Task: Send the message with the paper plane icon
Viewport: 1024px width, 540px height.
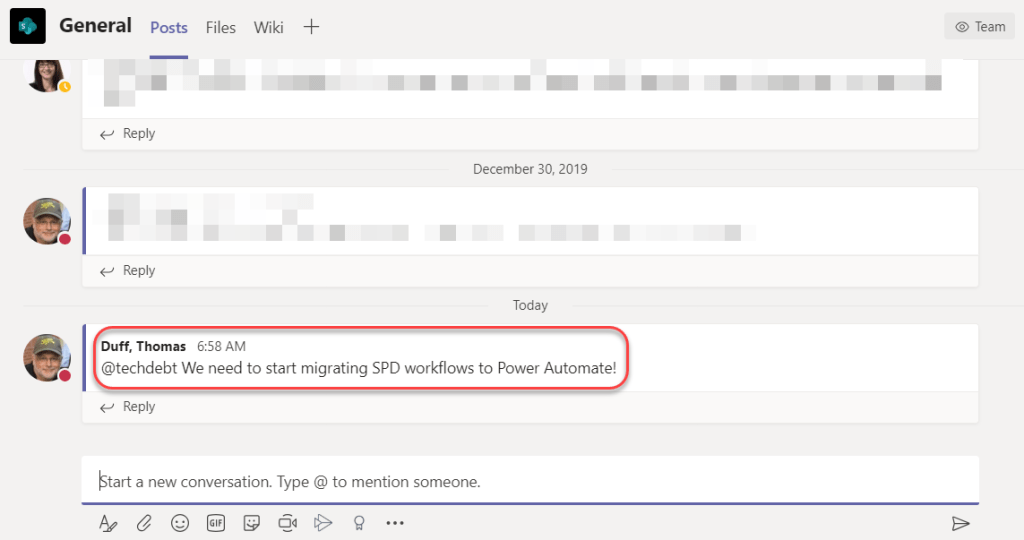Action: (x=960, y=523)
